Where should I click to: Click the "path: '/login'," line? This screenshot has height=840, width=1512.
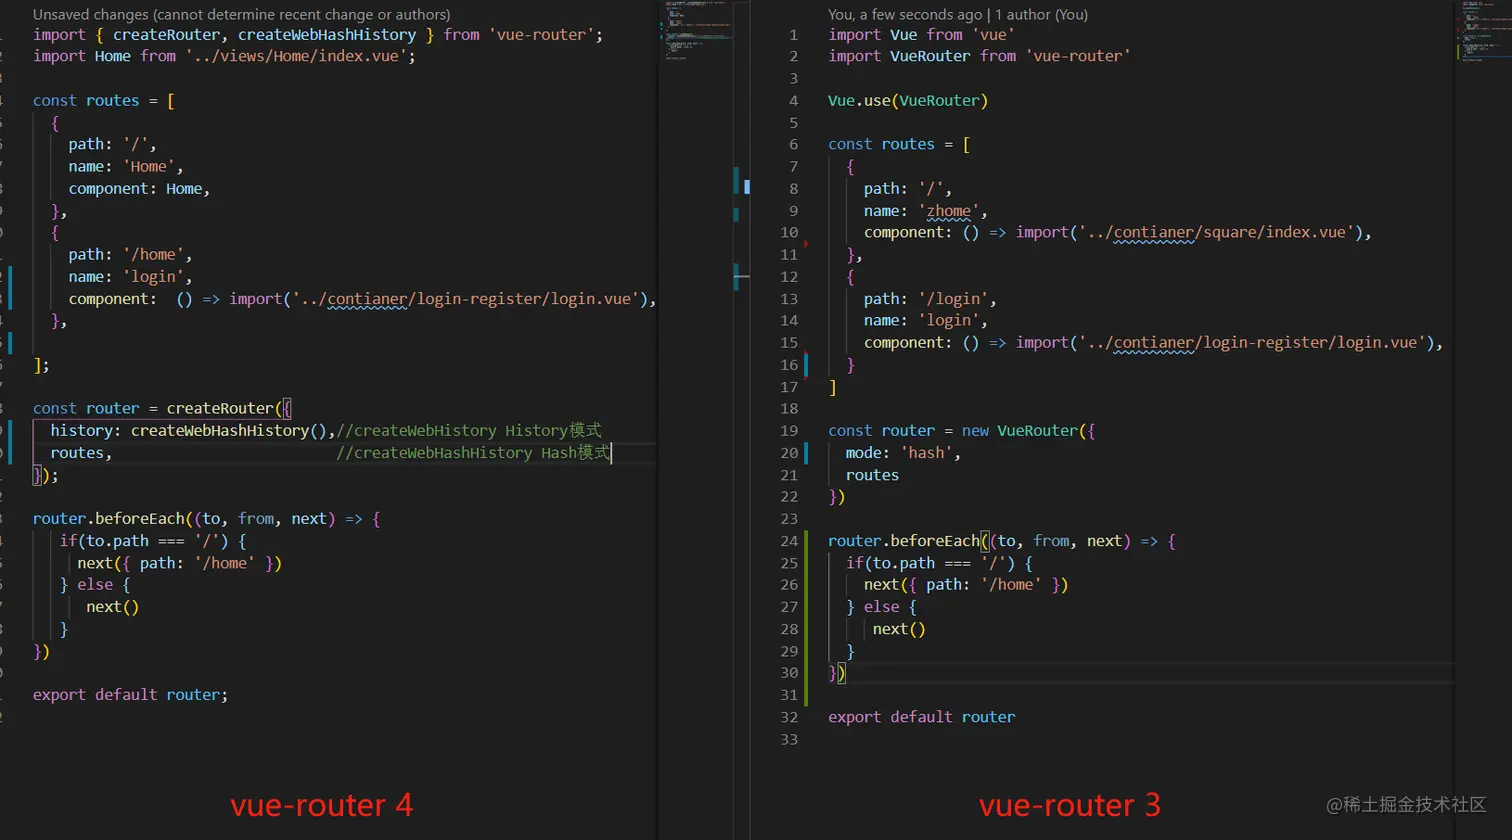coord(930,298)
